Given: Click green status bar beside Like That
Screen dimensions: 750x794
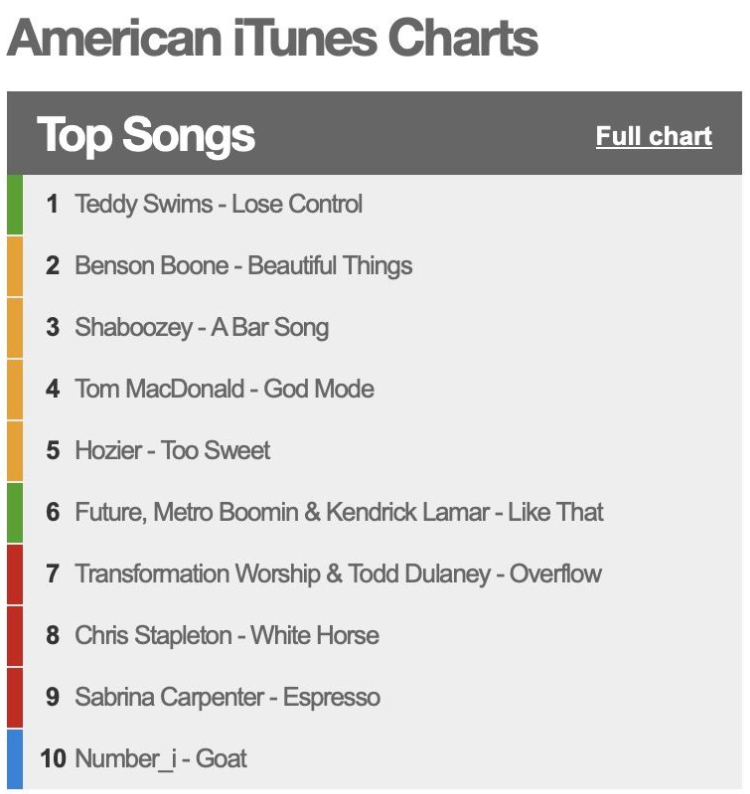Looking at the screenshot, I should (x=14, y=513).
